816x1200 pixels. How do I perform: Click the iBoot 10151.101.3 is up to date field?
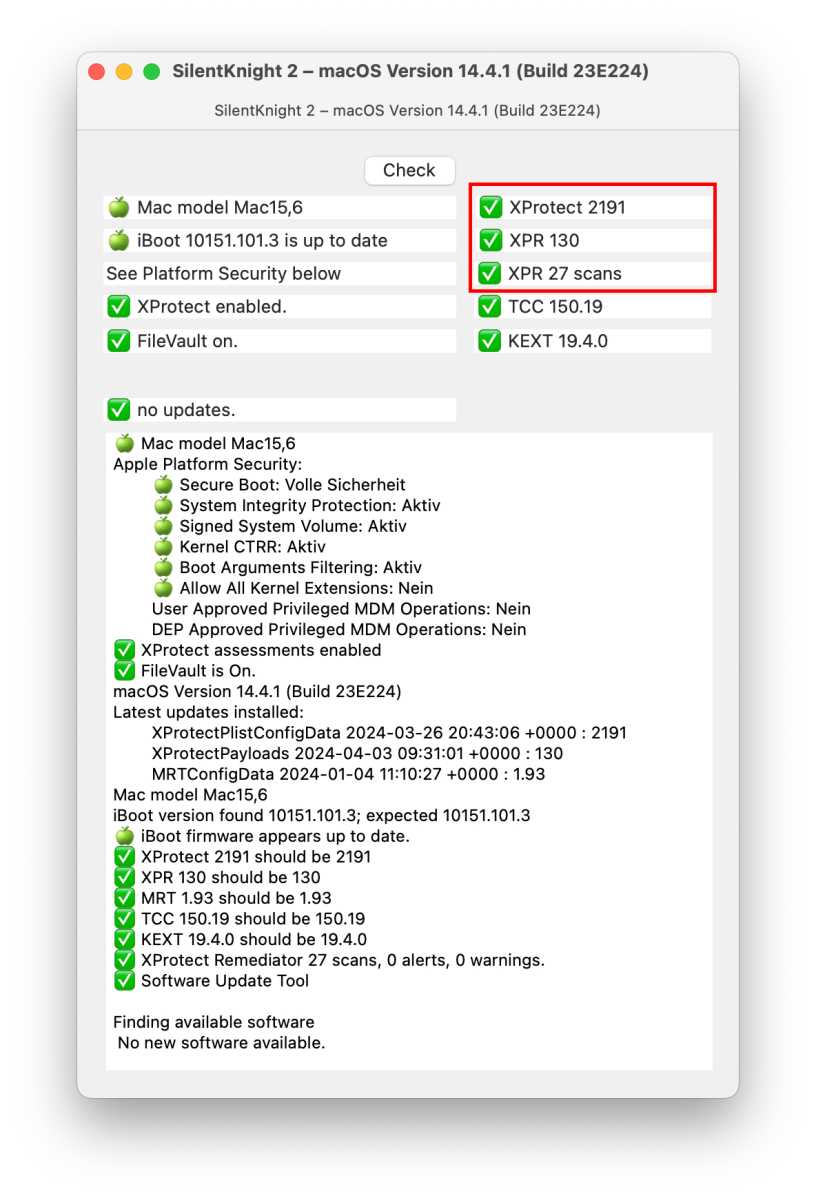point(280,241)
